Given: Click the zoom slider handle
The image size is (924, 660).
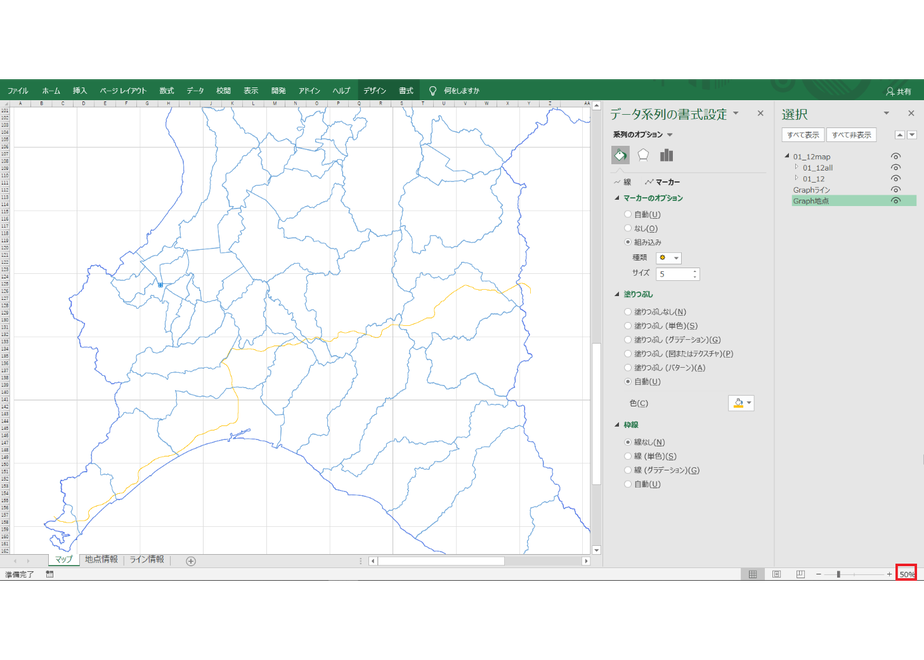Looking at the screenshot, I should [x=839, y=574].
